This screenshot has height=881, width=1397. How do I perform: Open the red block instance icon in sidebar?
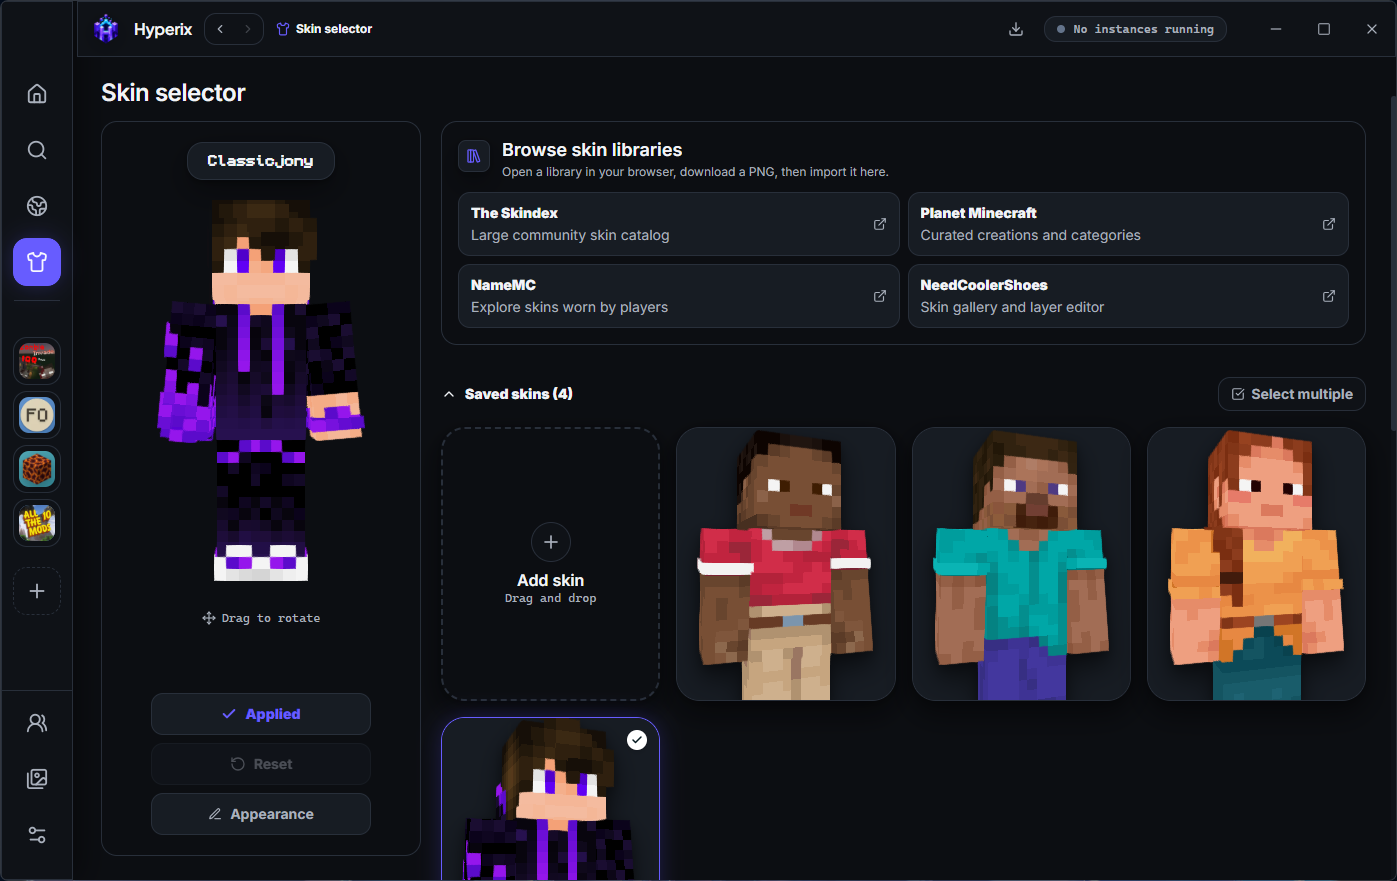(37, 469)
